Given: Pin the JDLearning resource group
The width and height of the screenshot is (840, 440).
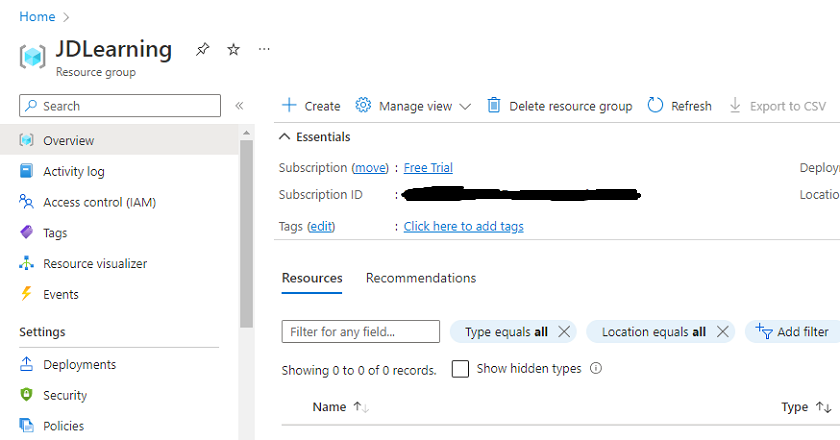Looking at the screenshot, I should coord(202,50).
